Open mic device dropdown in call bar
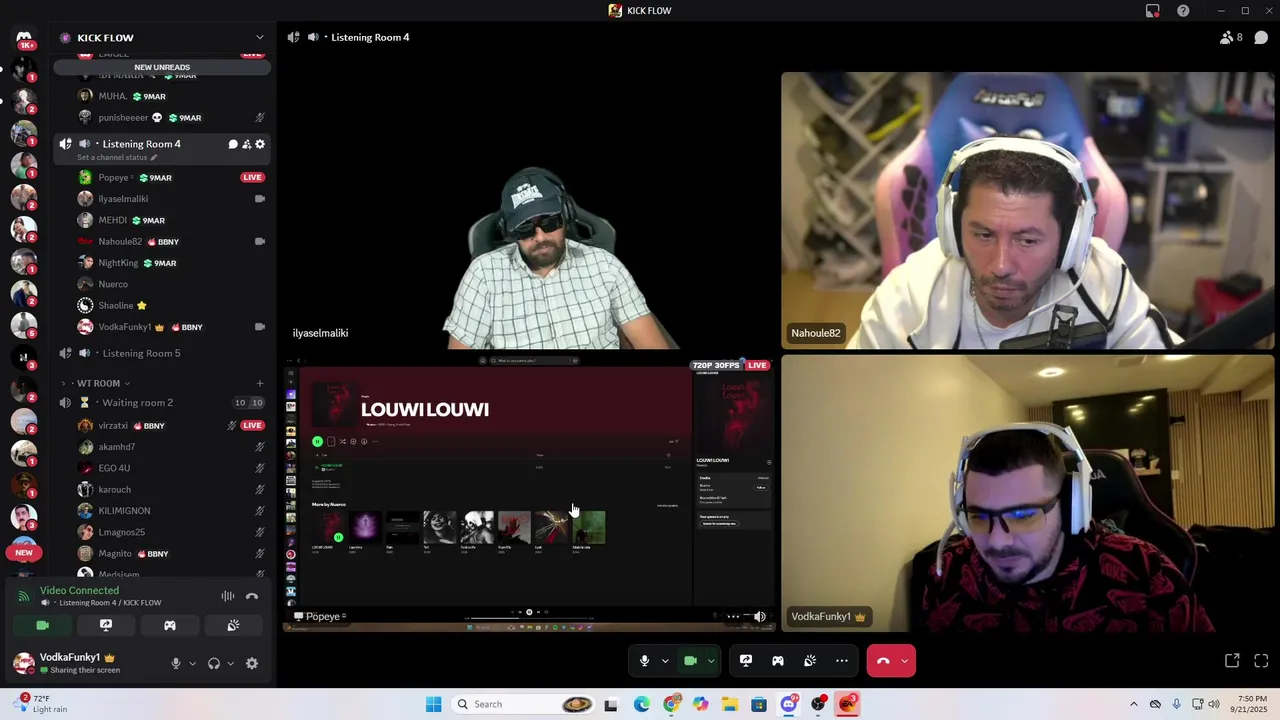 coord(664,660)
